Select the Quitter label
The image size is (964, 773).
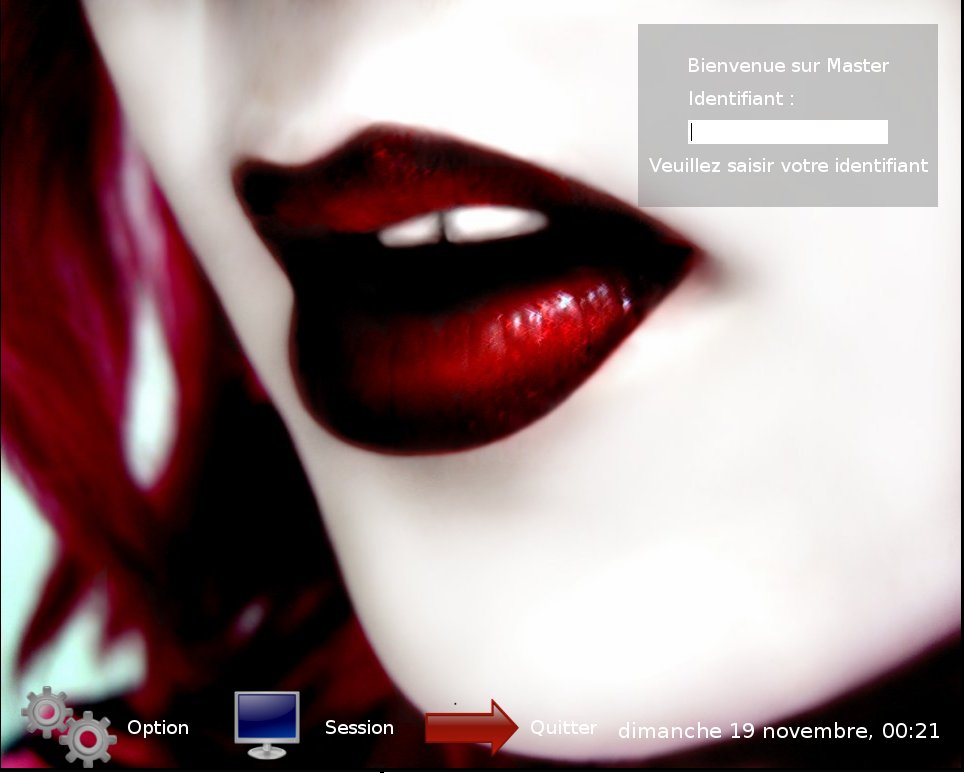point(563,727)
